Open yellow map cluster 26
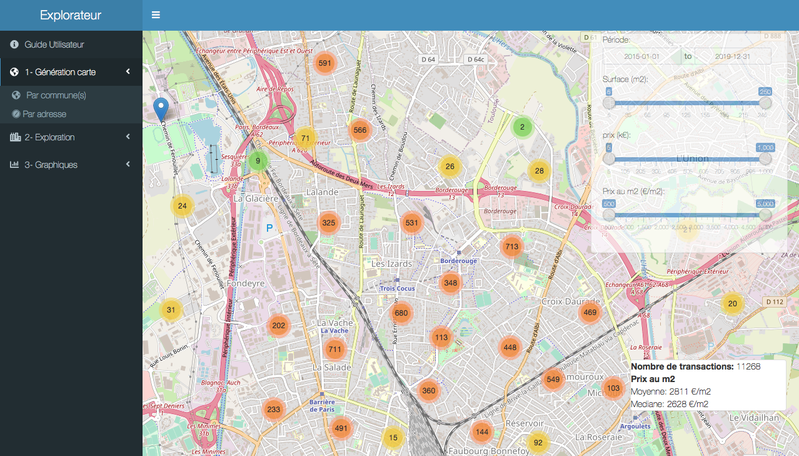Image resolution: width=799 pixels, height=456 pixels. (449, 166)
